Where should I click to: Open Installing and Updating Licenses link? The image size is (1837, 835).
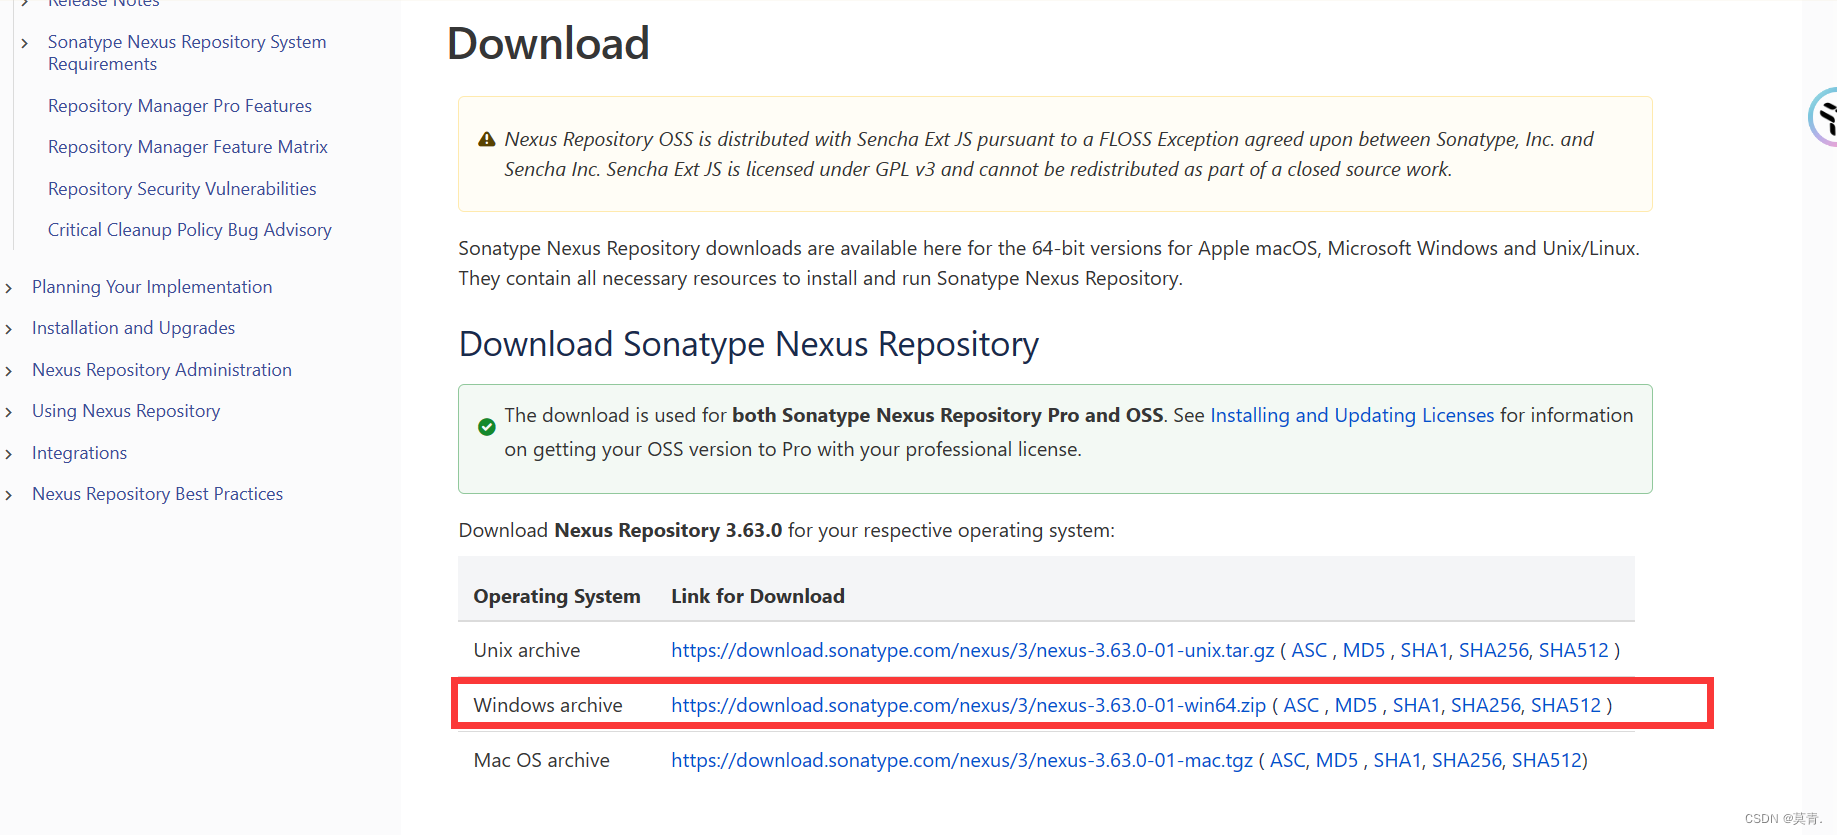(1352, 415)
